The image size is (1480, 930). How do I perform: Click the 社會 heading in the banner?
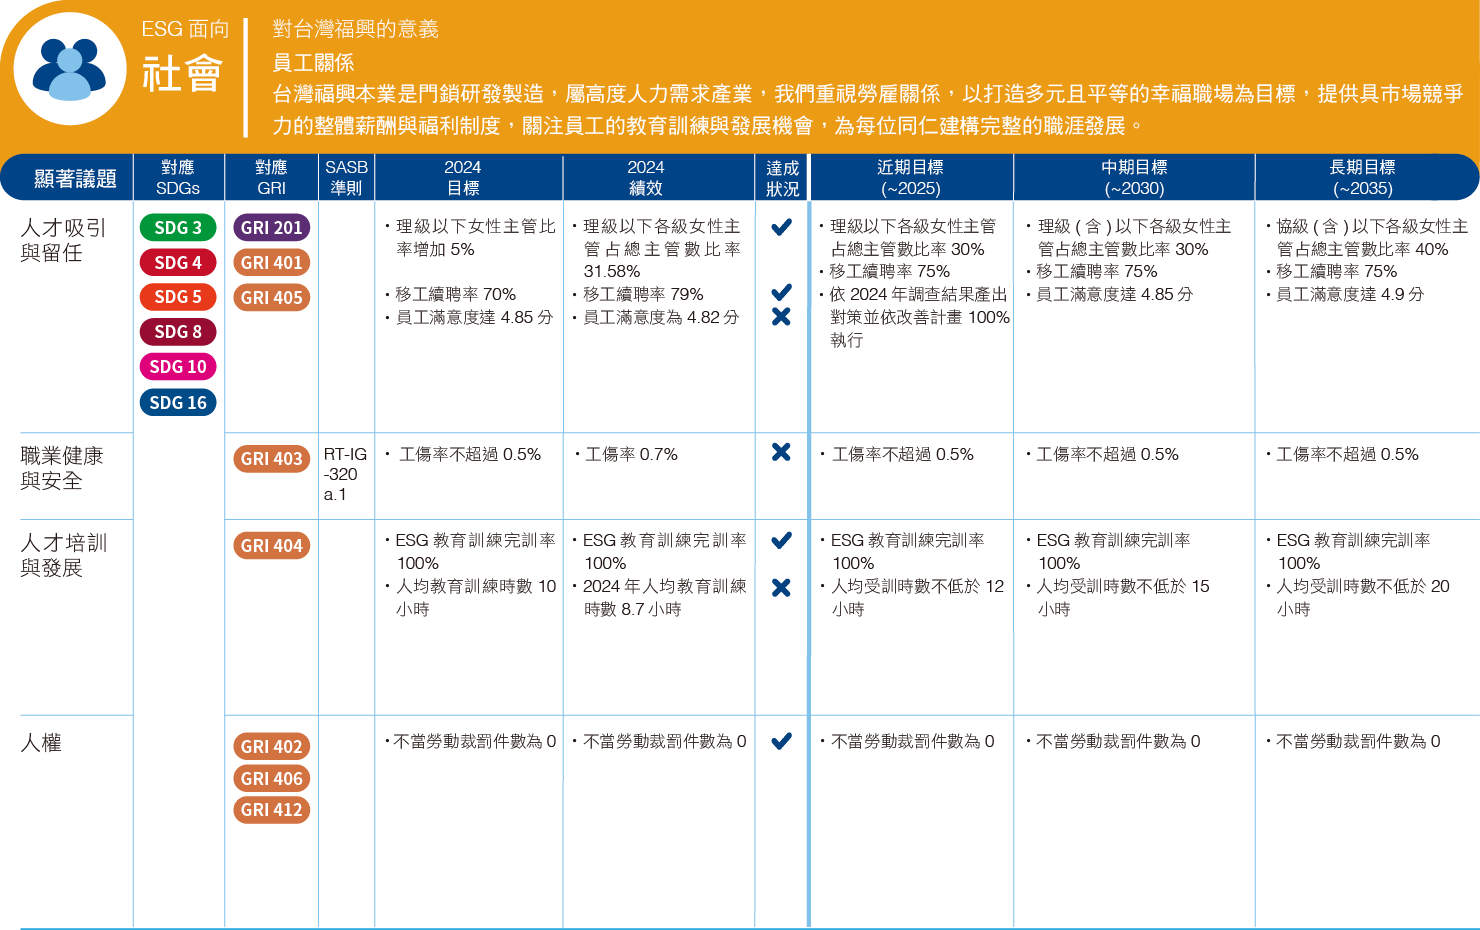click(182, 74)
